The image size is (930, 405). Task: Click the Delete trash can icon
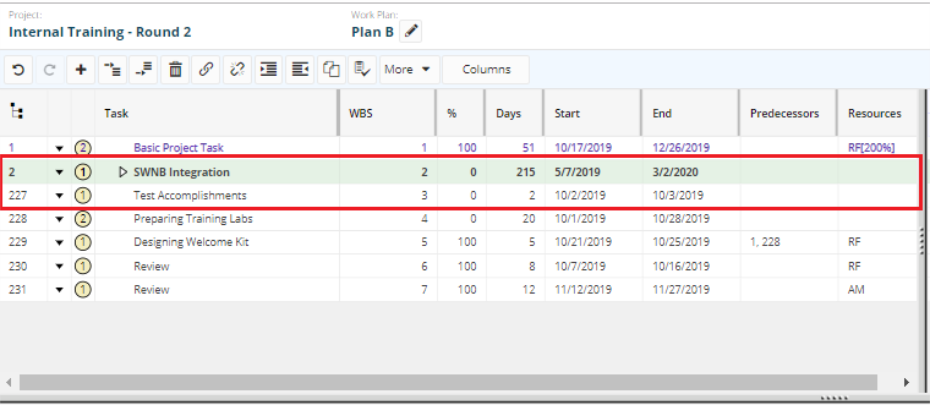[175, 70]
